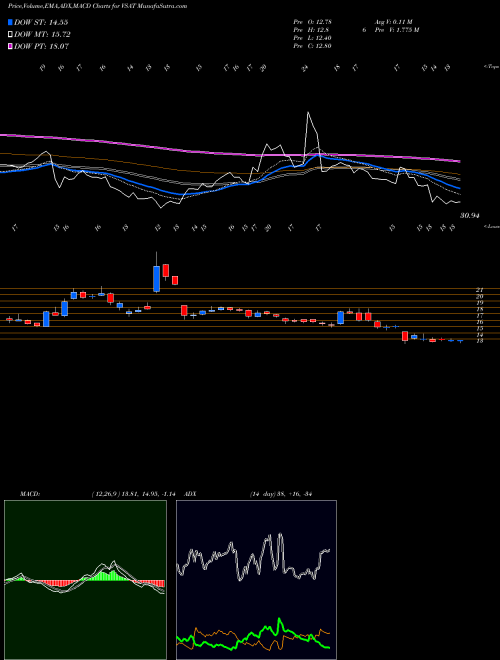The height and width of the screenshot is (660, 500).
Task: Click price axis label 17
Action: (479, 315)
